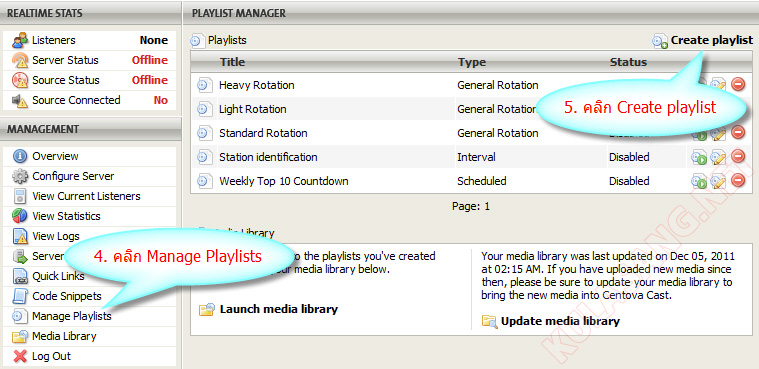Click the REALTIME STATS panel heading
759x369 pixels.
(x=45, y=13)
